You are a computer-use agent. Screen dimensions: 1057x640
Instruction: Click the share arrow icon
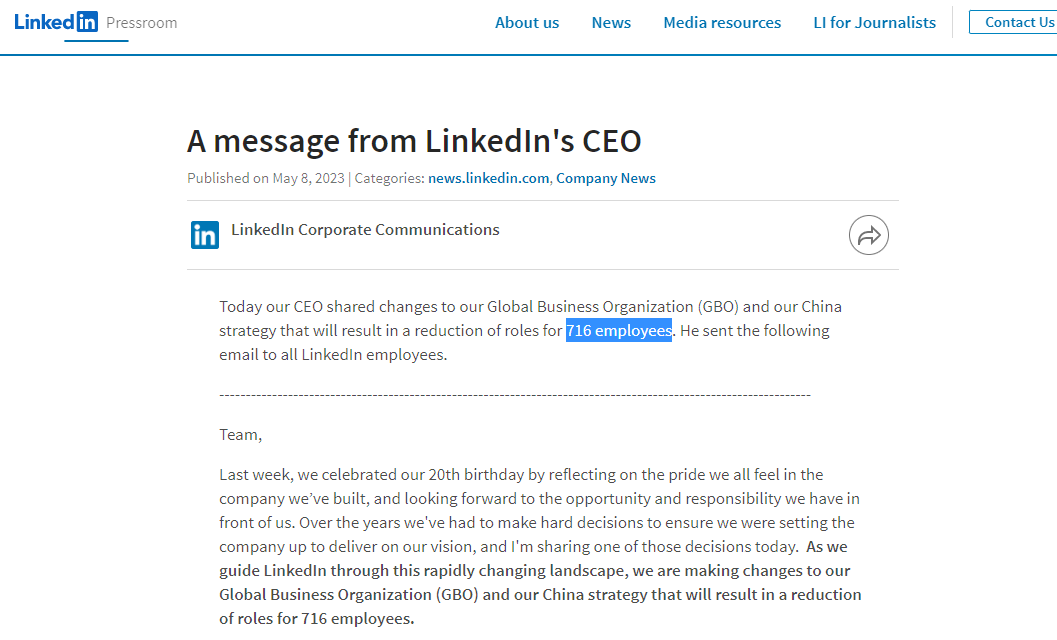point(868,236)
